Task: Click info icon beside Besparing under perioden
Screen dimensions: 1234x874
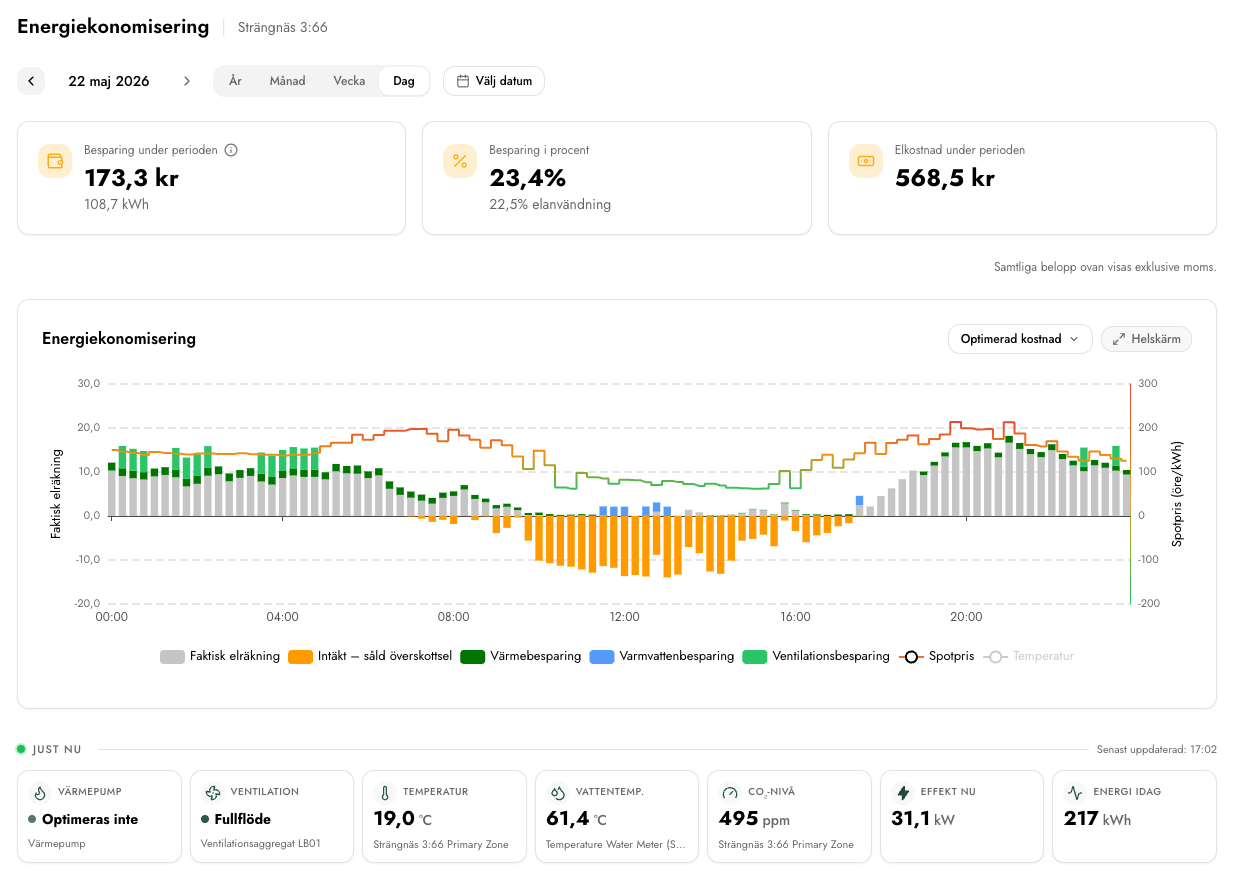Action: coord(231,150)
